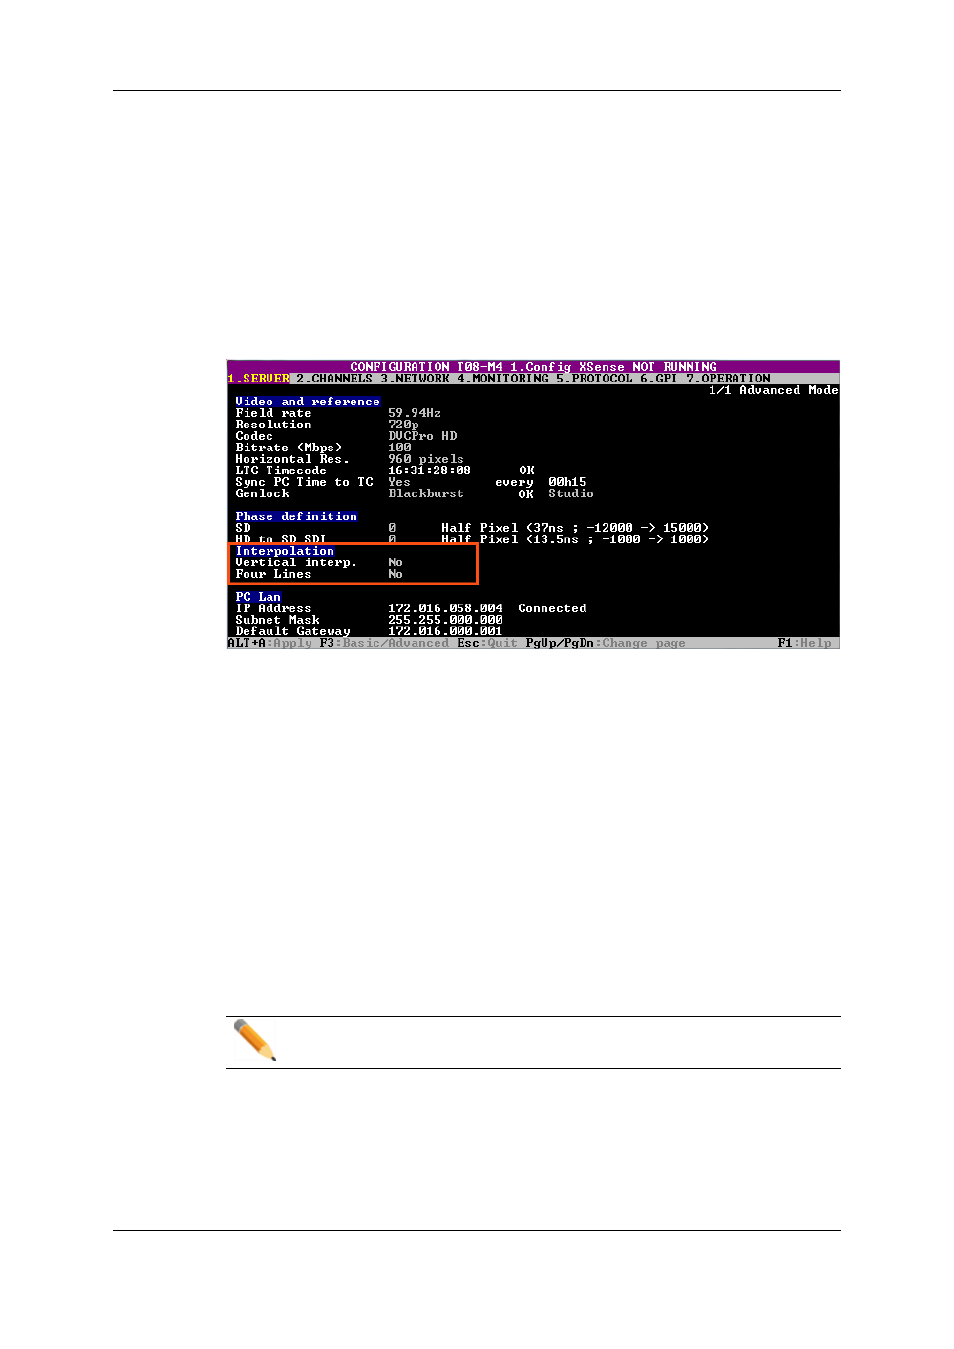This screenshot has width=954, height=1349.
Task: Click the Phase definition section header
Action: click(x=296, y=517)
